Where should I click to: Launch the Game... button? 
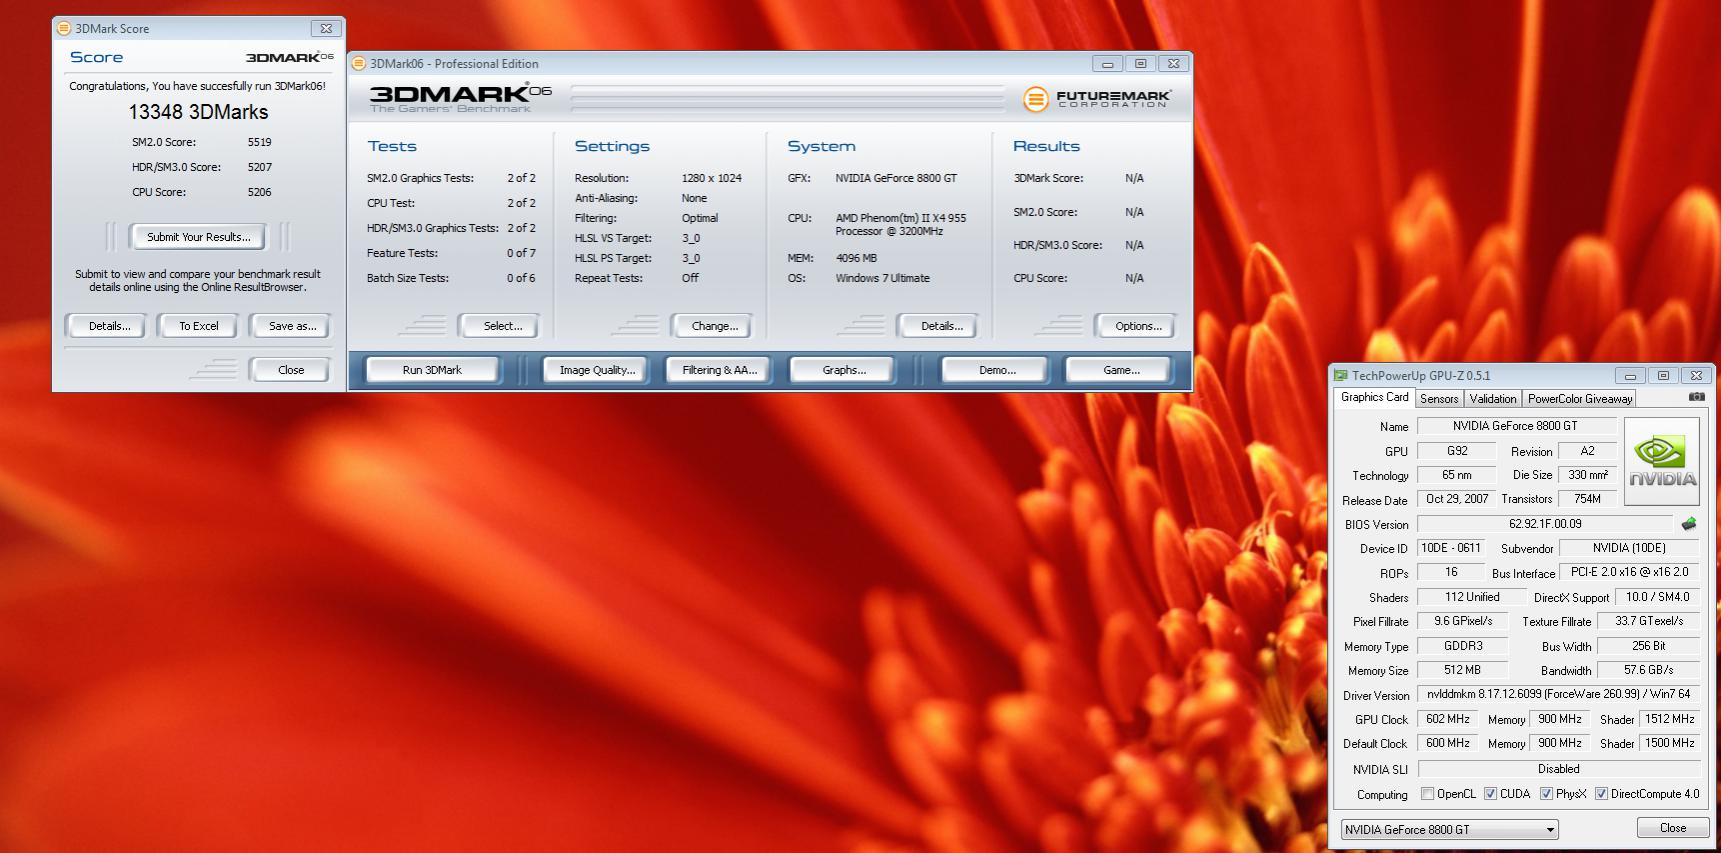click(x=1121, y=370)
